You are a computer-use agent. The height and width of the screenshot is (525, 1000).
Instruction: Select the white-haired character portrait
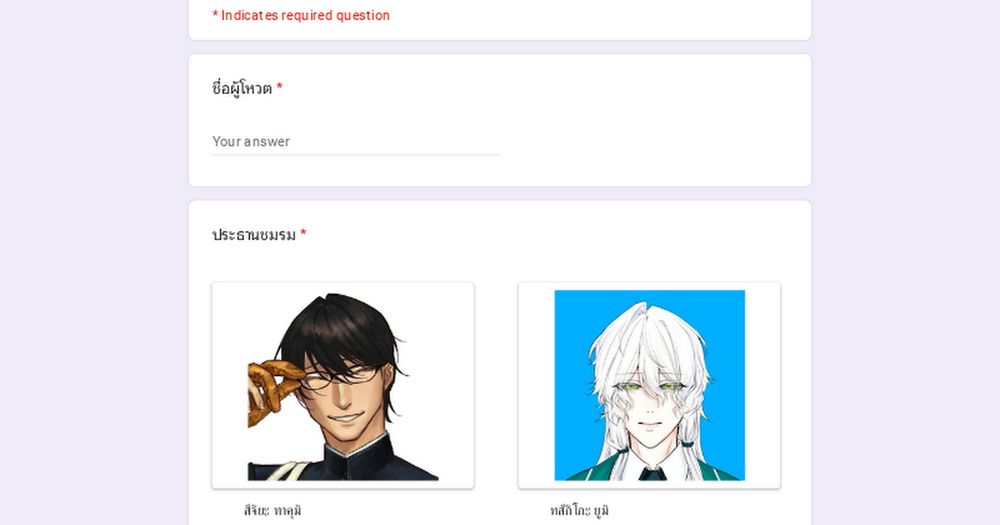coord(649,385)
